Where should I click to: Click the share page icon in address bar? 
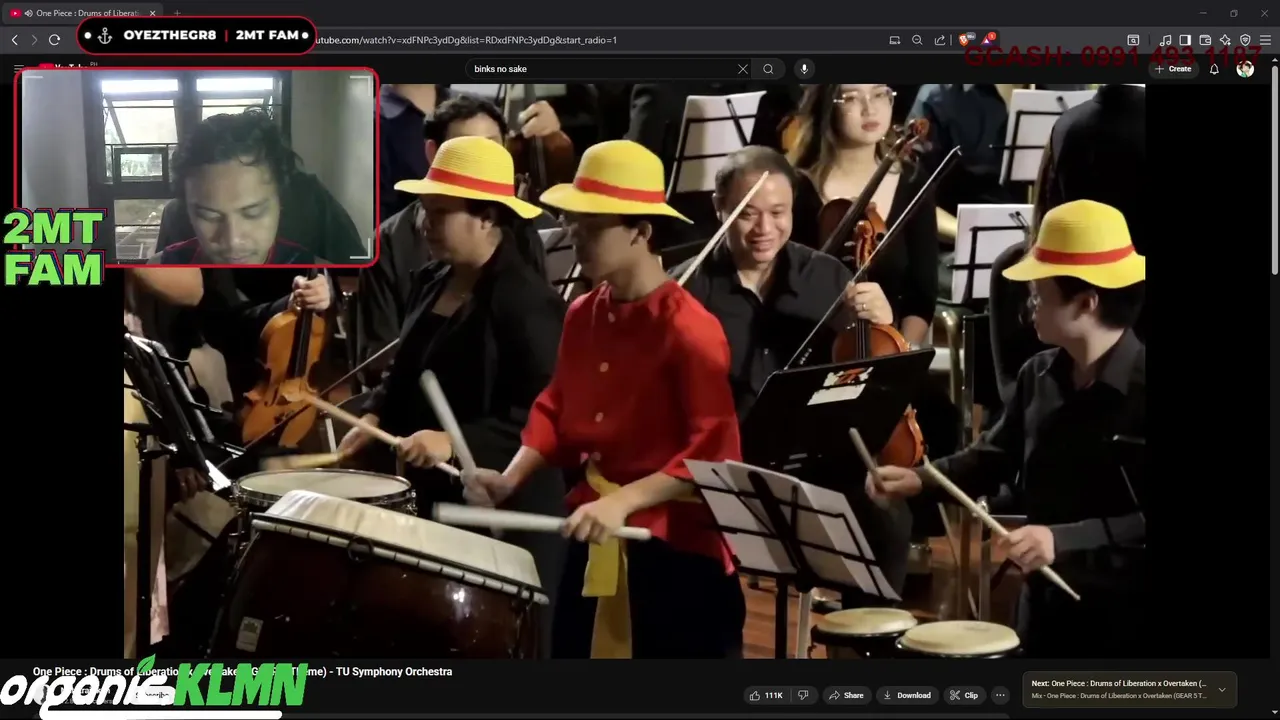point(940,40)
